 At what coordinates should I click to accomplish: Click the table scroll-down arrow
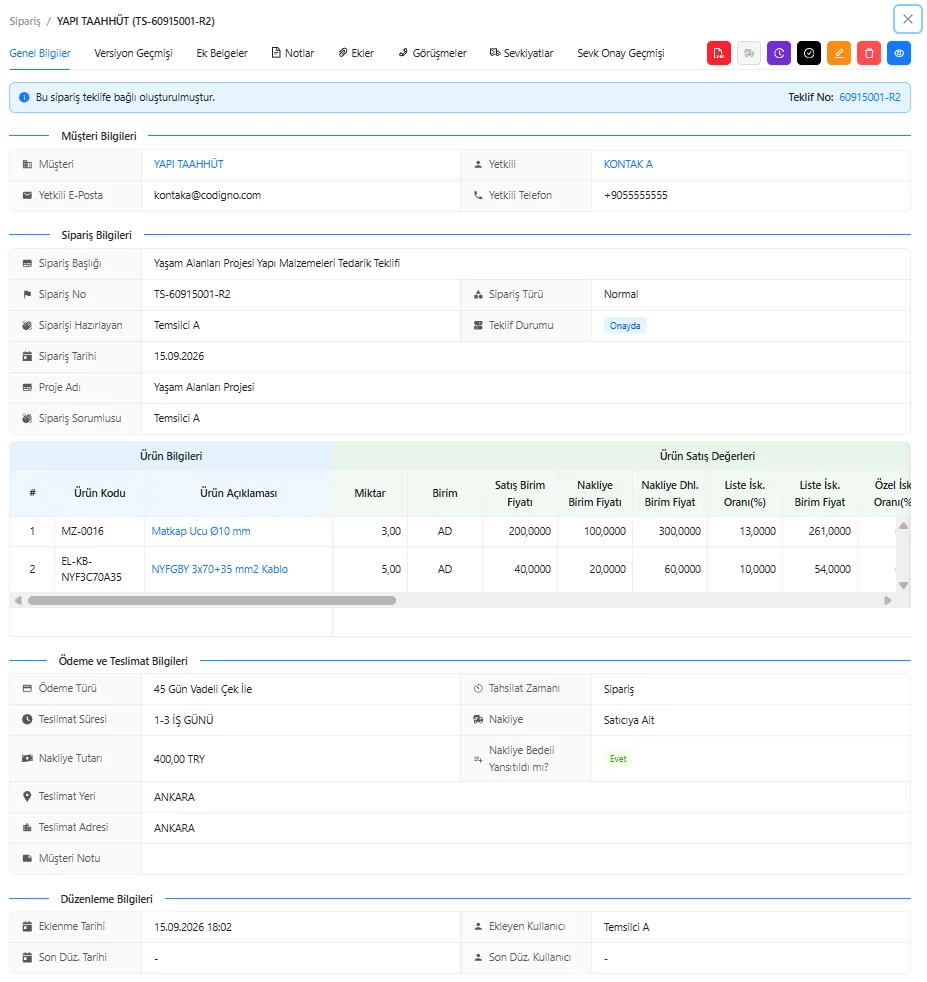(903, 586)
